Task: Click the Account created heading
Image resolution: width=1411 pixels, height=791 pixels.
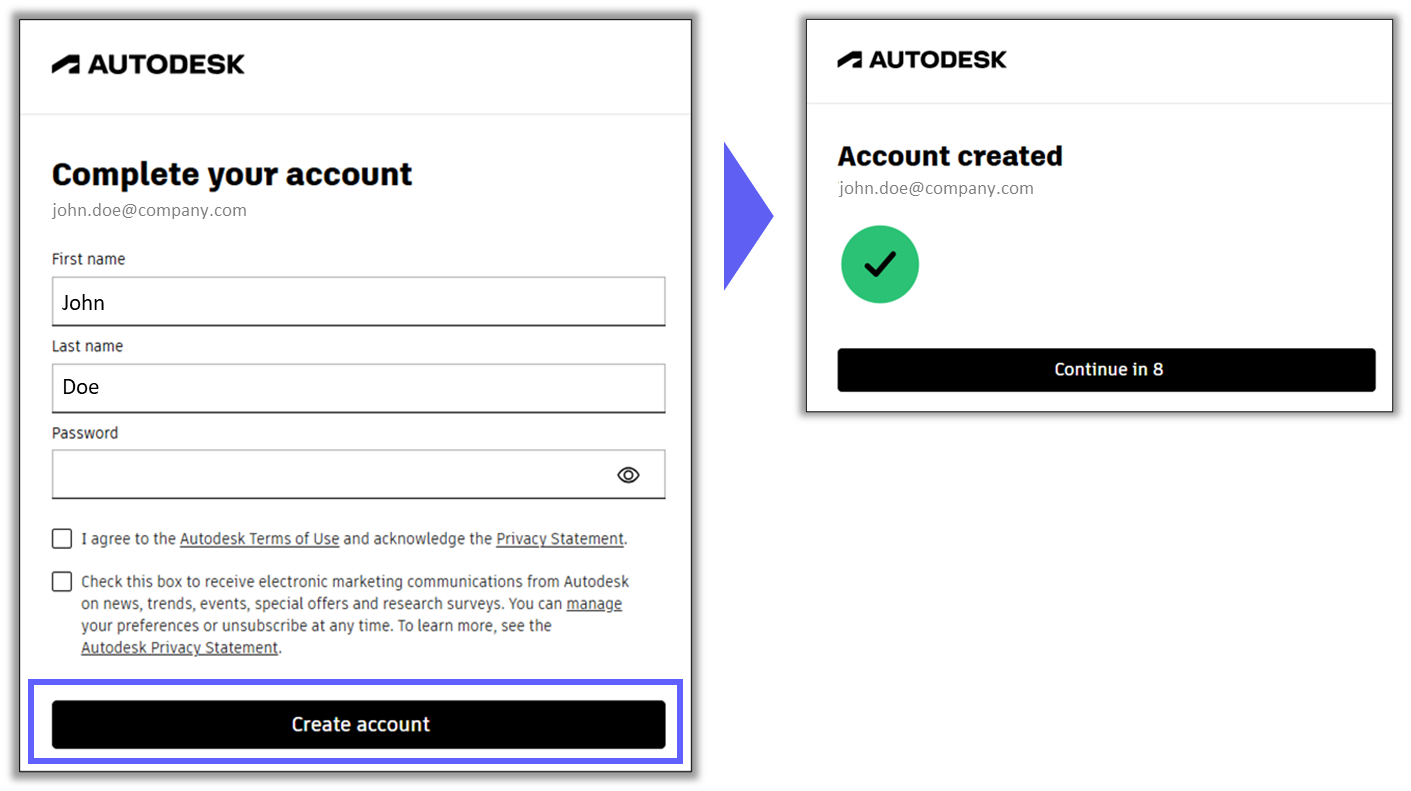Action: point(950,157)
